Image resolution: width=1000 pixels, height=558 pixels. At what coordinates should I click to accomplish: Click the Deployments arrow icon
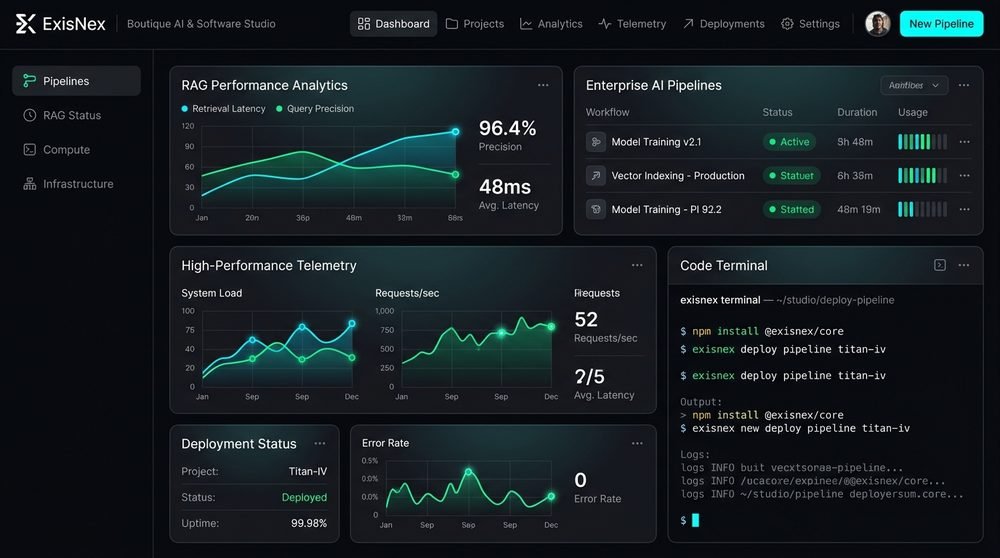pos(688,24)
